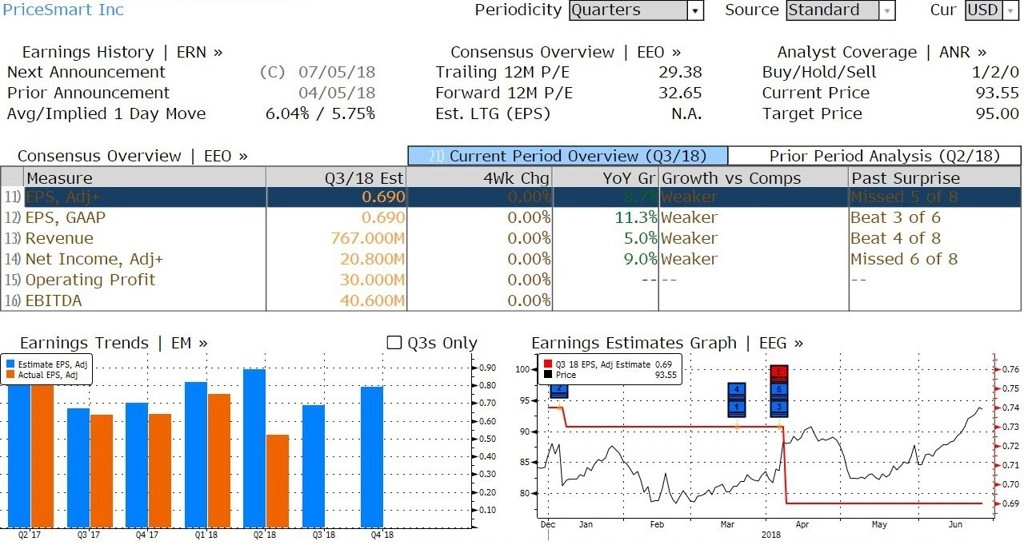Click the Q1'18 orange actual bar
Image resolution: width=1024 pixels, height=545 pixels.
tap(219, 461)
